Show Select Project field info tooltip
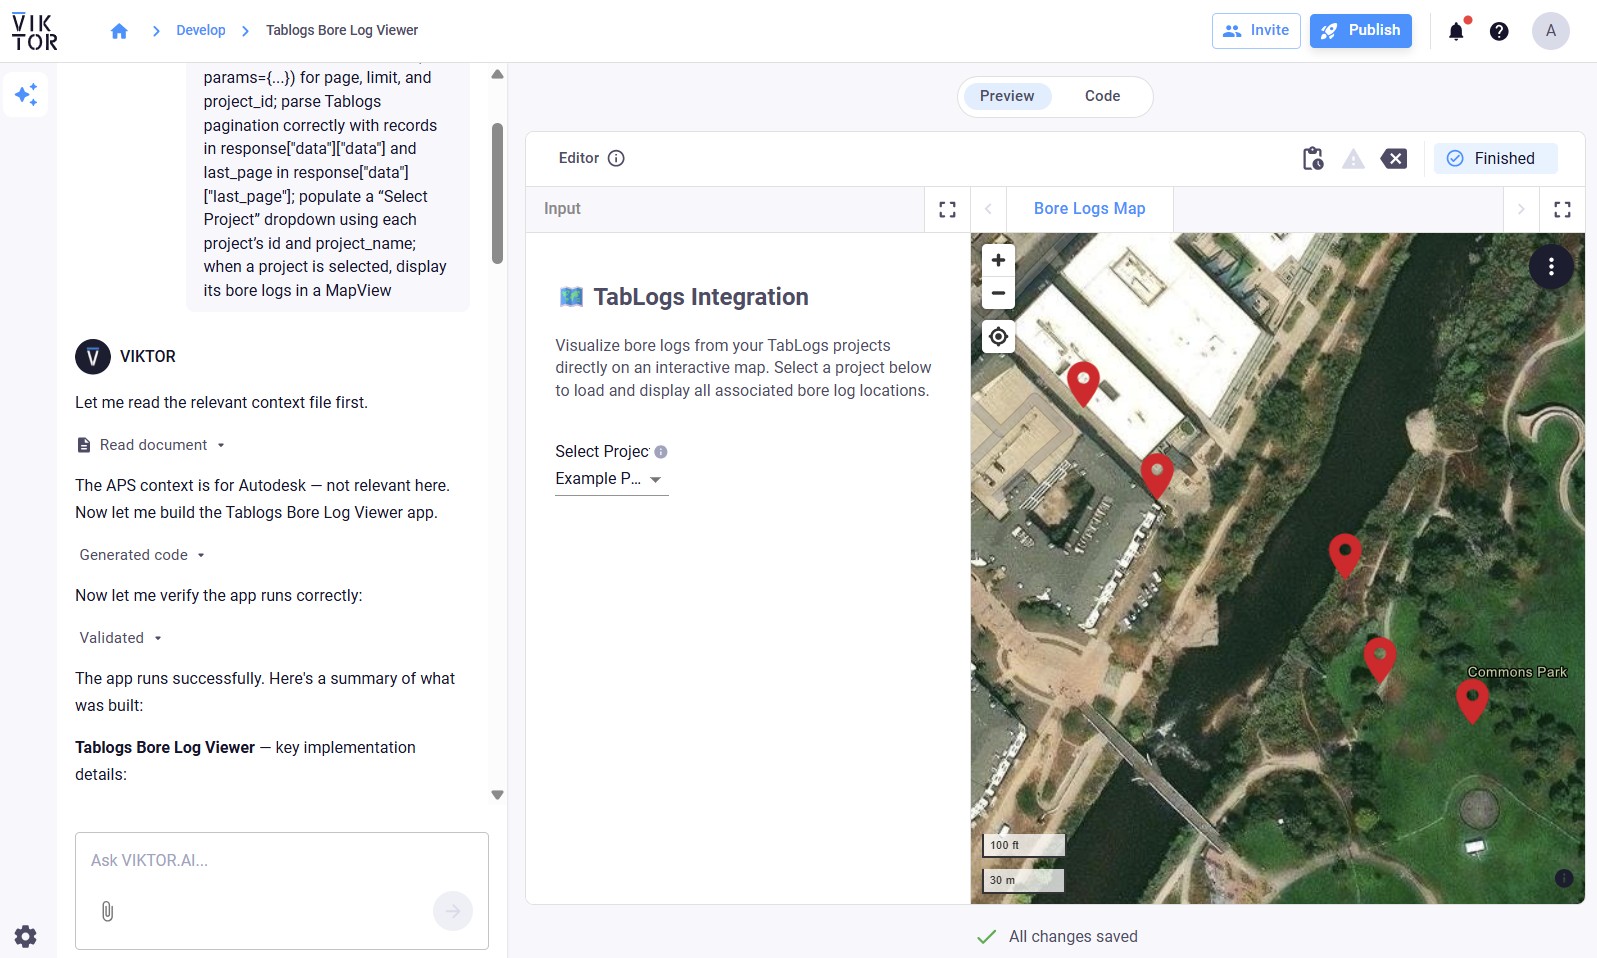Screen dimensions: 1597x958 (x=661, y=452)
